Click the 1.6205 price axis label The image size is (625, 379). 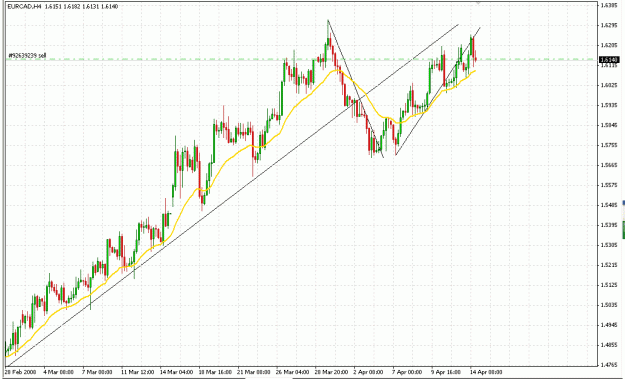[609, 45]
